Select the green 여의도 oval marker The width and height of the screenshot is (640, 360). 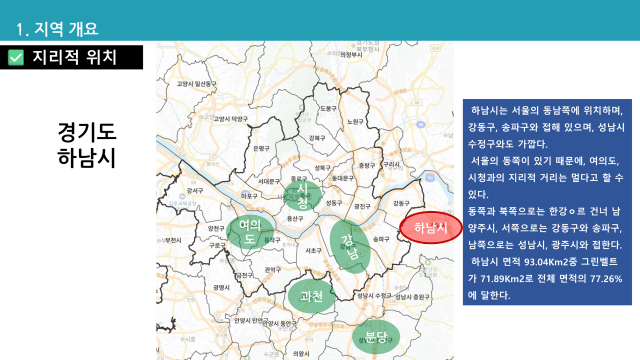click(250, 231)
